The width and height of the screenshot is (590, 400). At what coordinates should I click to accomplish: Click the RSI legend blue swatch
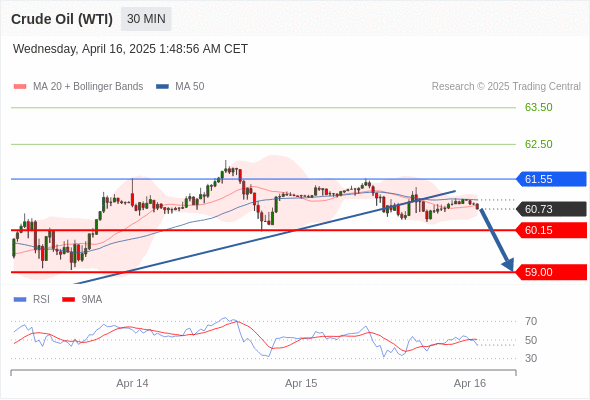click(20, 300)
